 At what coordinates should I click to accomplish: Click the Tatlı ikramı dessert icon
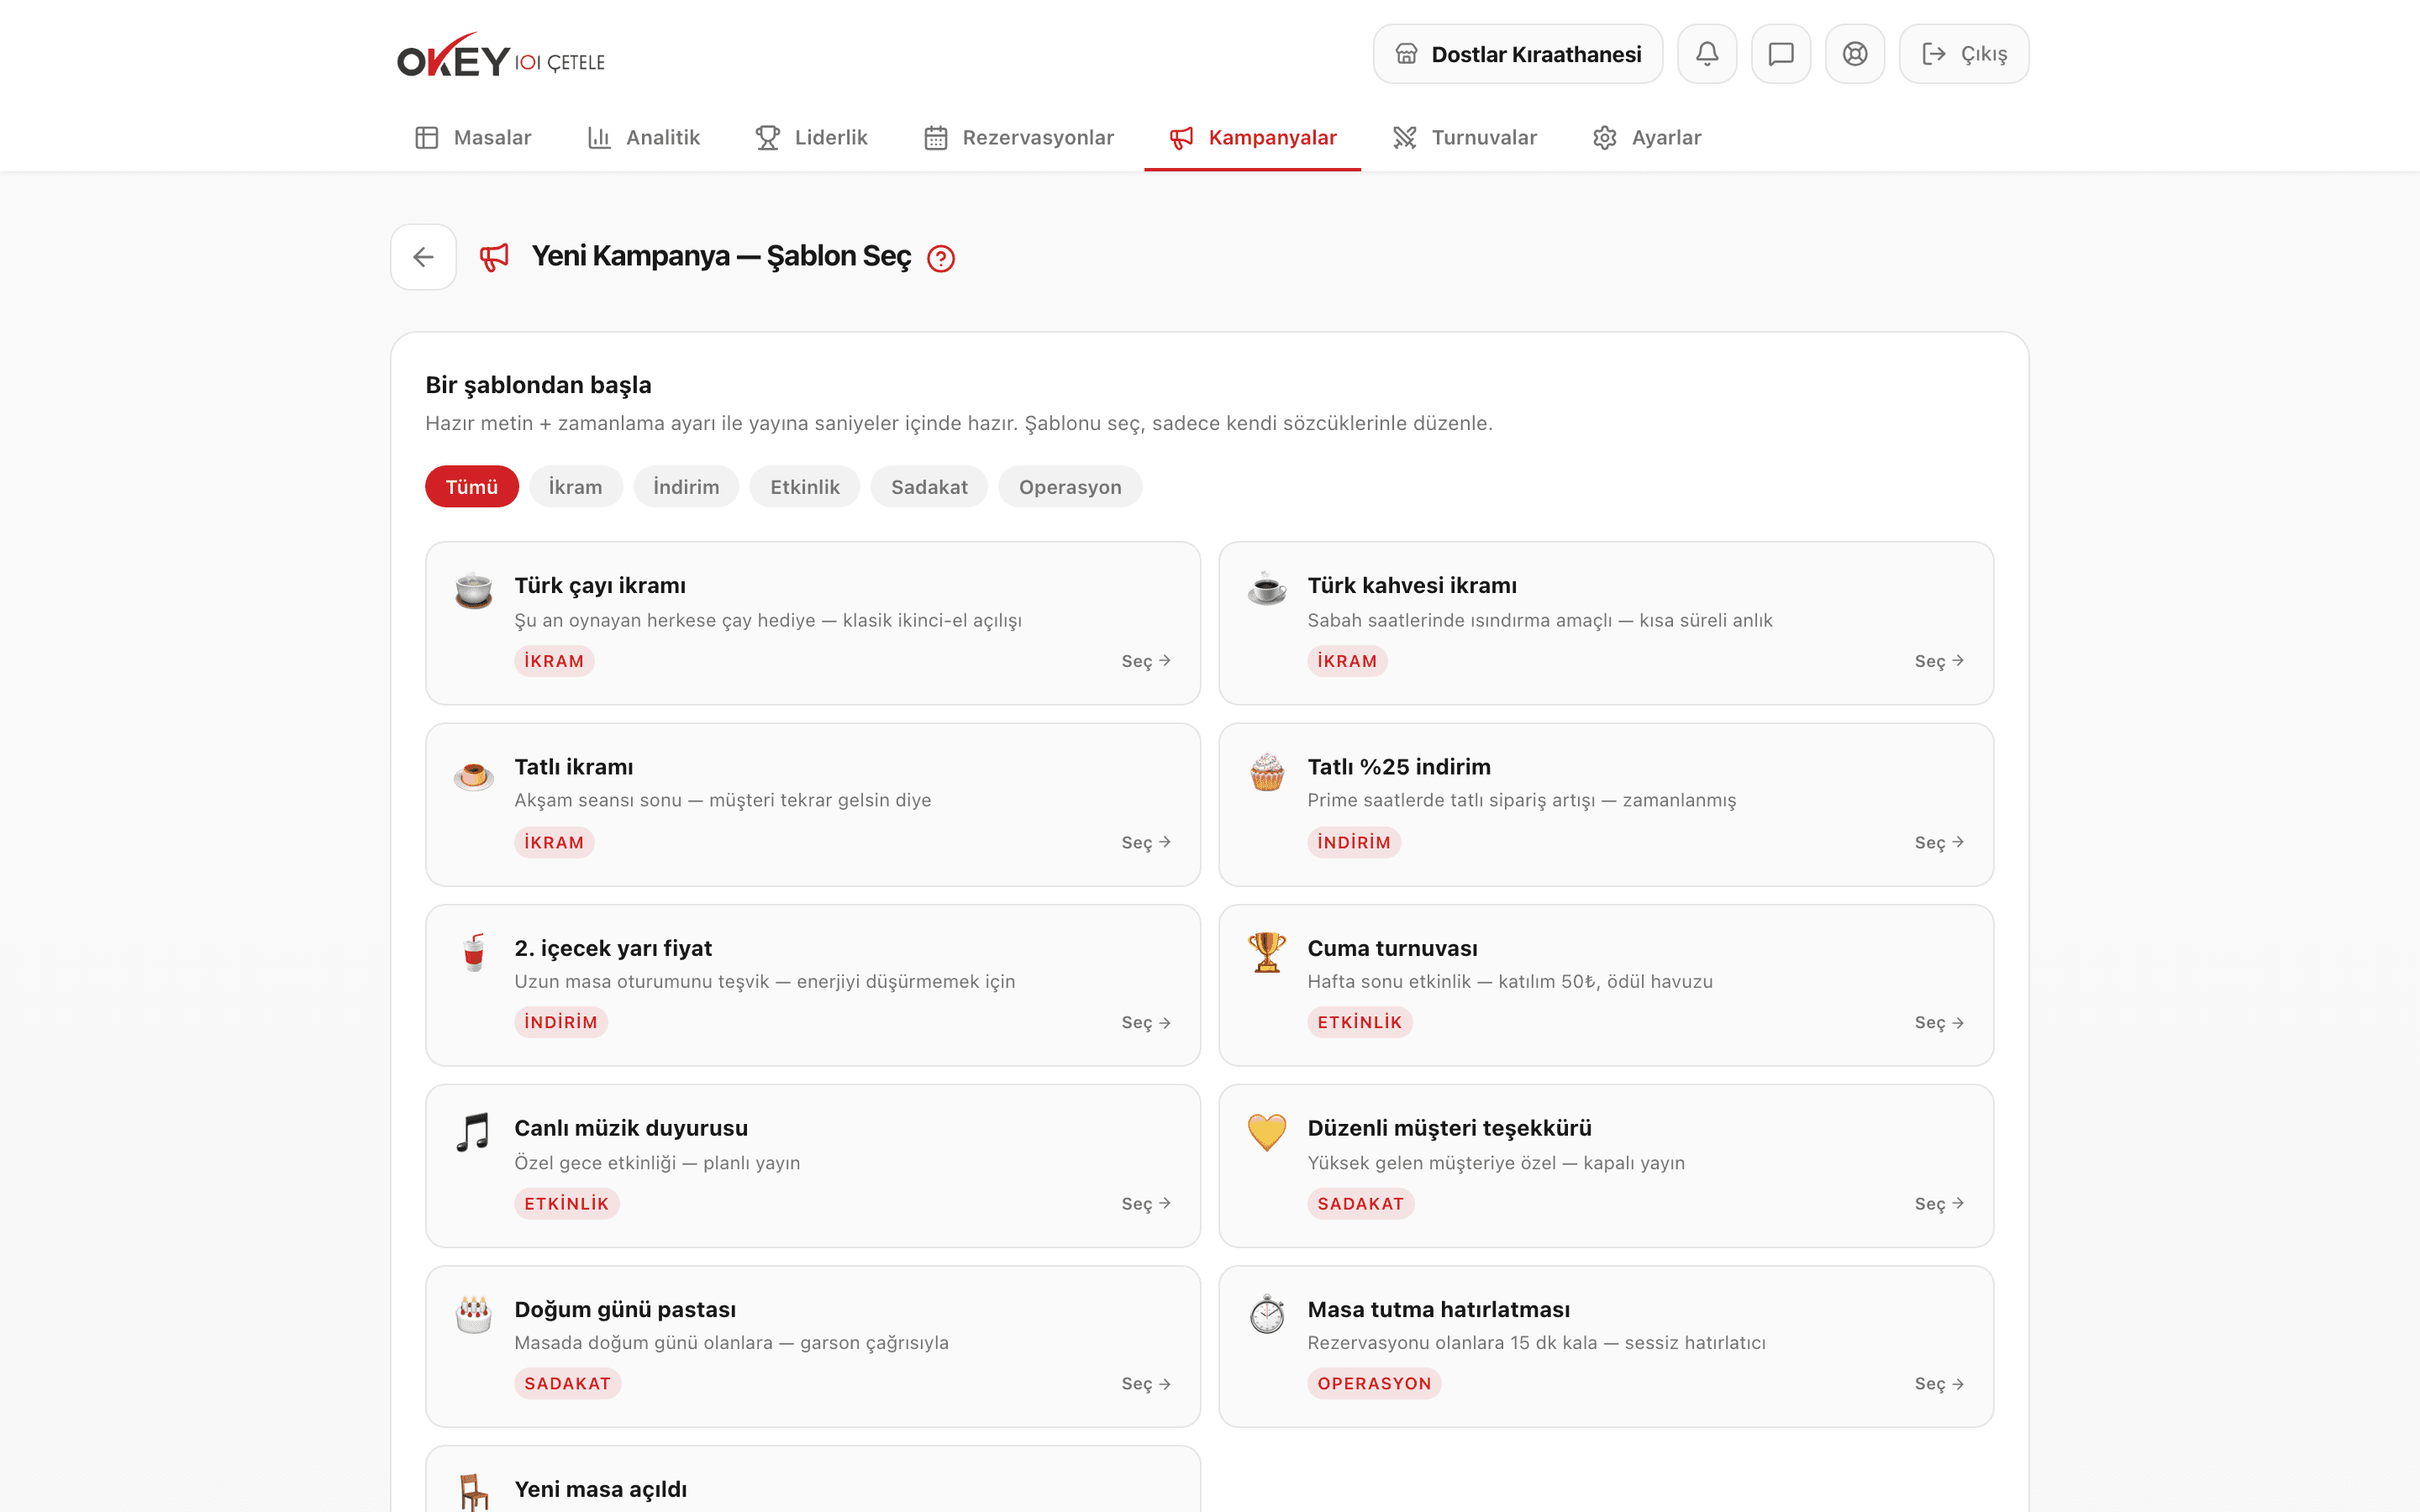474,774
